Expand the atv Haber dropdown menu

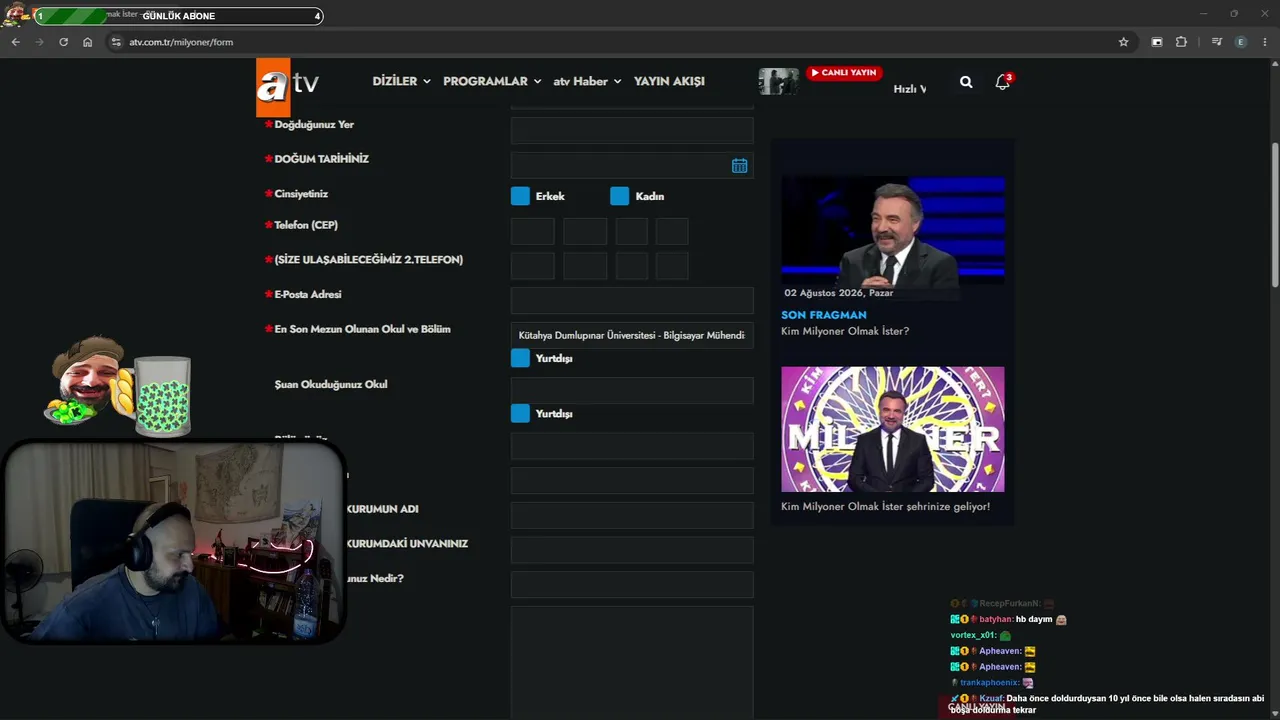(587, 81)
